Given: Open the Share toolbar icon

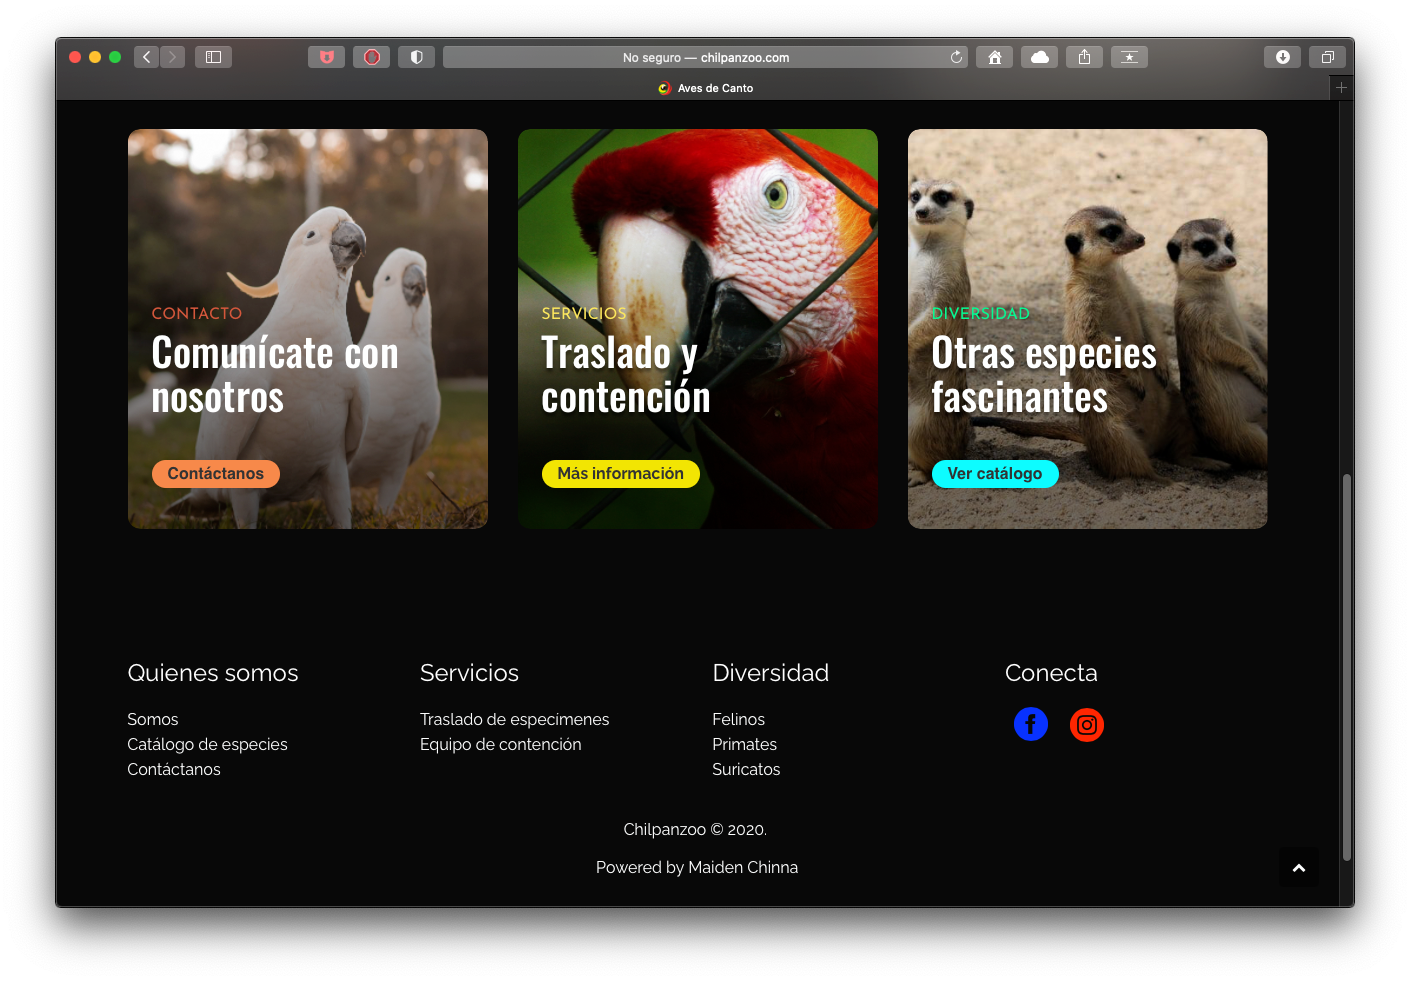Looking at the screenshot, I should (x=1084, y=57).
